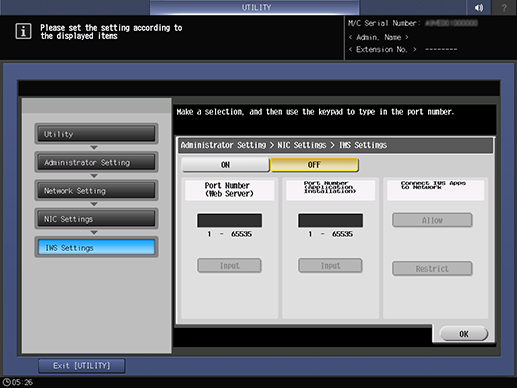Turn IWS Settings ON

(x=225, y=165)
